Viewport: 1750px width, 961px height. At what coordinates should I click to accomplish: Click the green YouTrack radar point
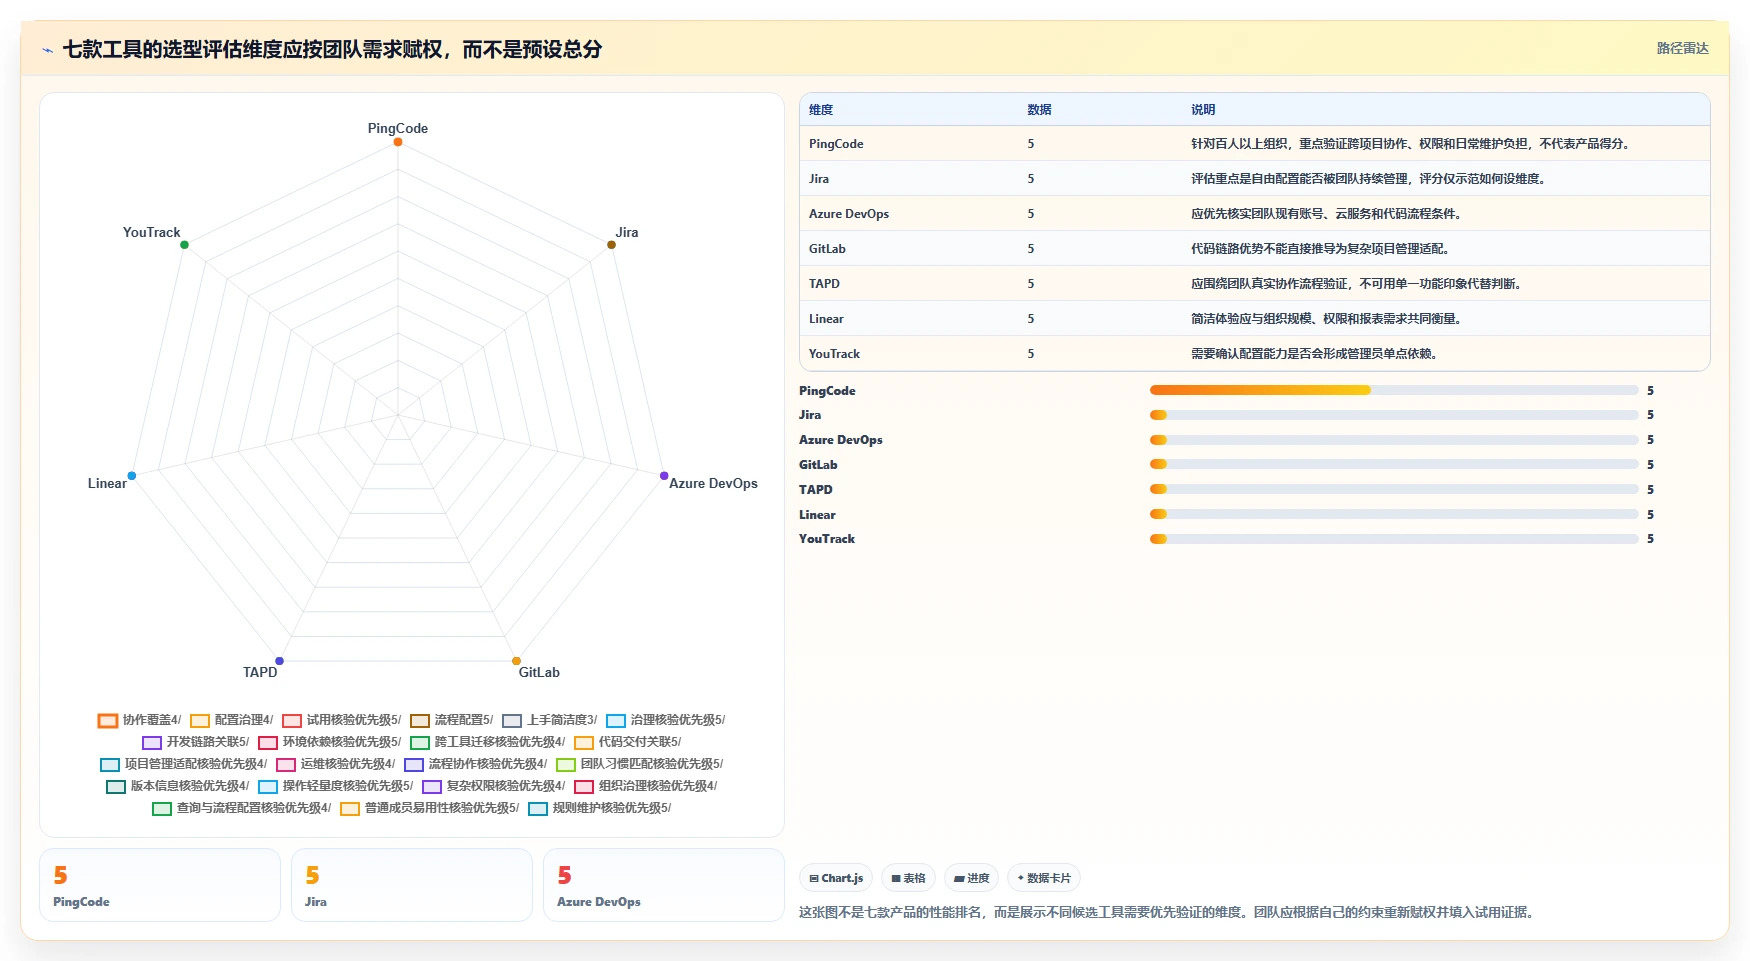point(184,244)
